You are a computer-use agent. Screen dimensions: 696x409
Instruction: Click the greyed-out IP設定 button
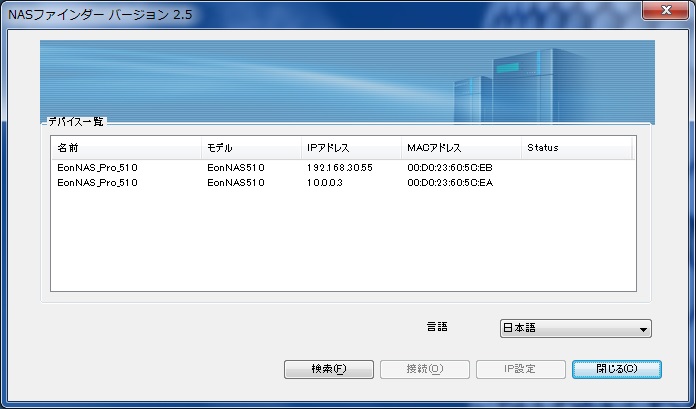(x=520, y=369)
